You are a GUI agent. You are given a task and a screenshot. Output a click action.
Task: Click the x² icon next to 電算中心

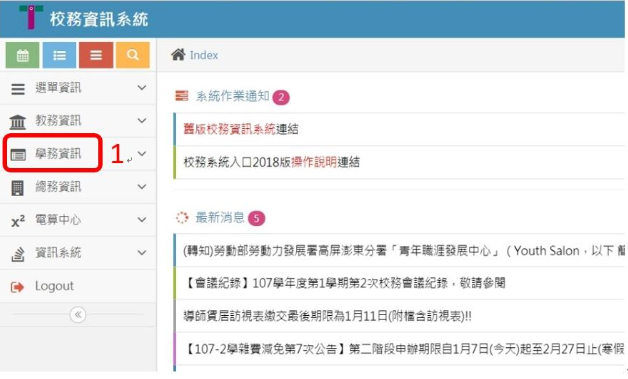click(x=18, y=221)
